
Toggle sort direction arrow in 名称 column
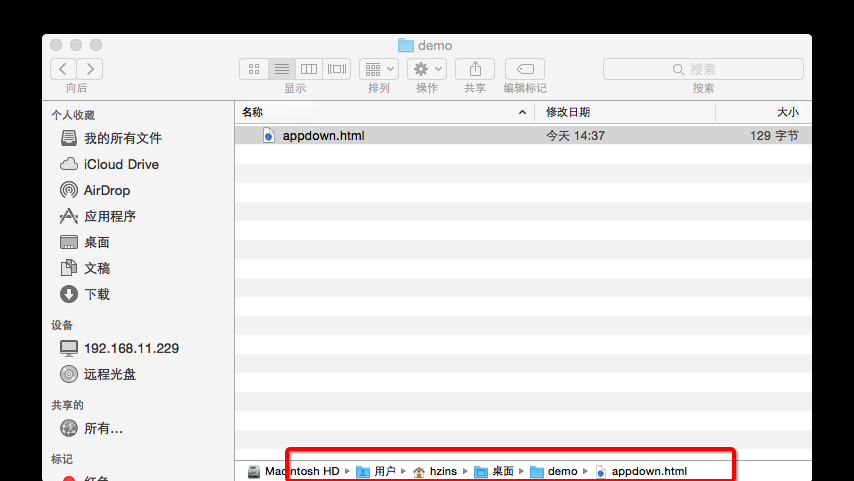point(522,112)
